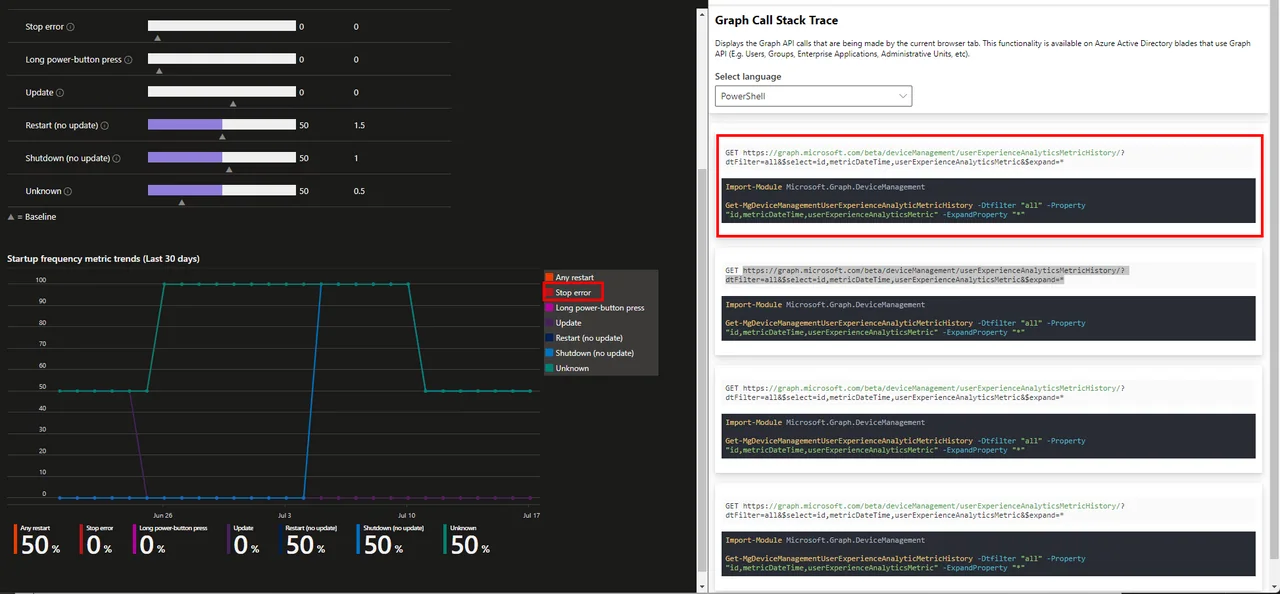Viewport: 1280px width, 594px height.
Task: Open the info icon beside Restart (no update)
Action: click(105, 126)
